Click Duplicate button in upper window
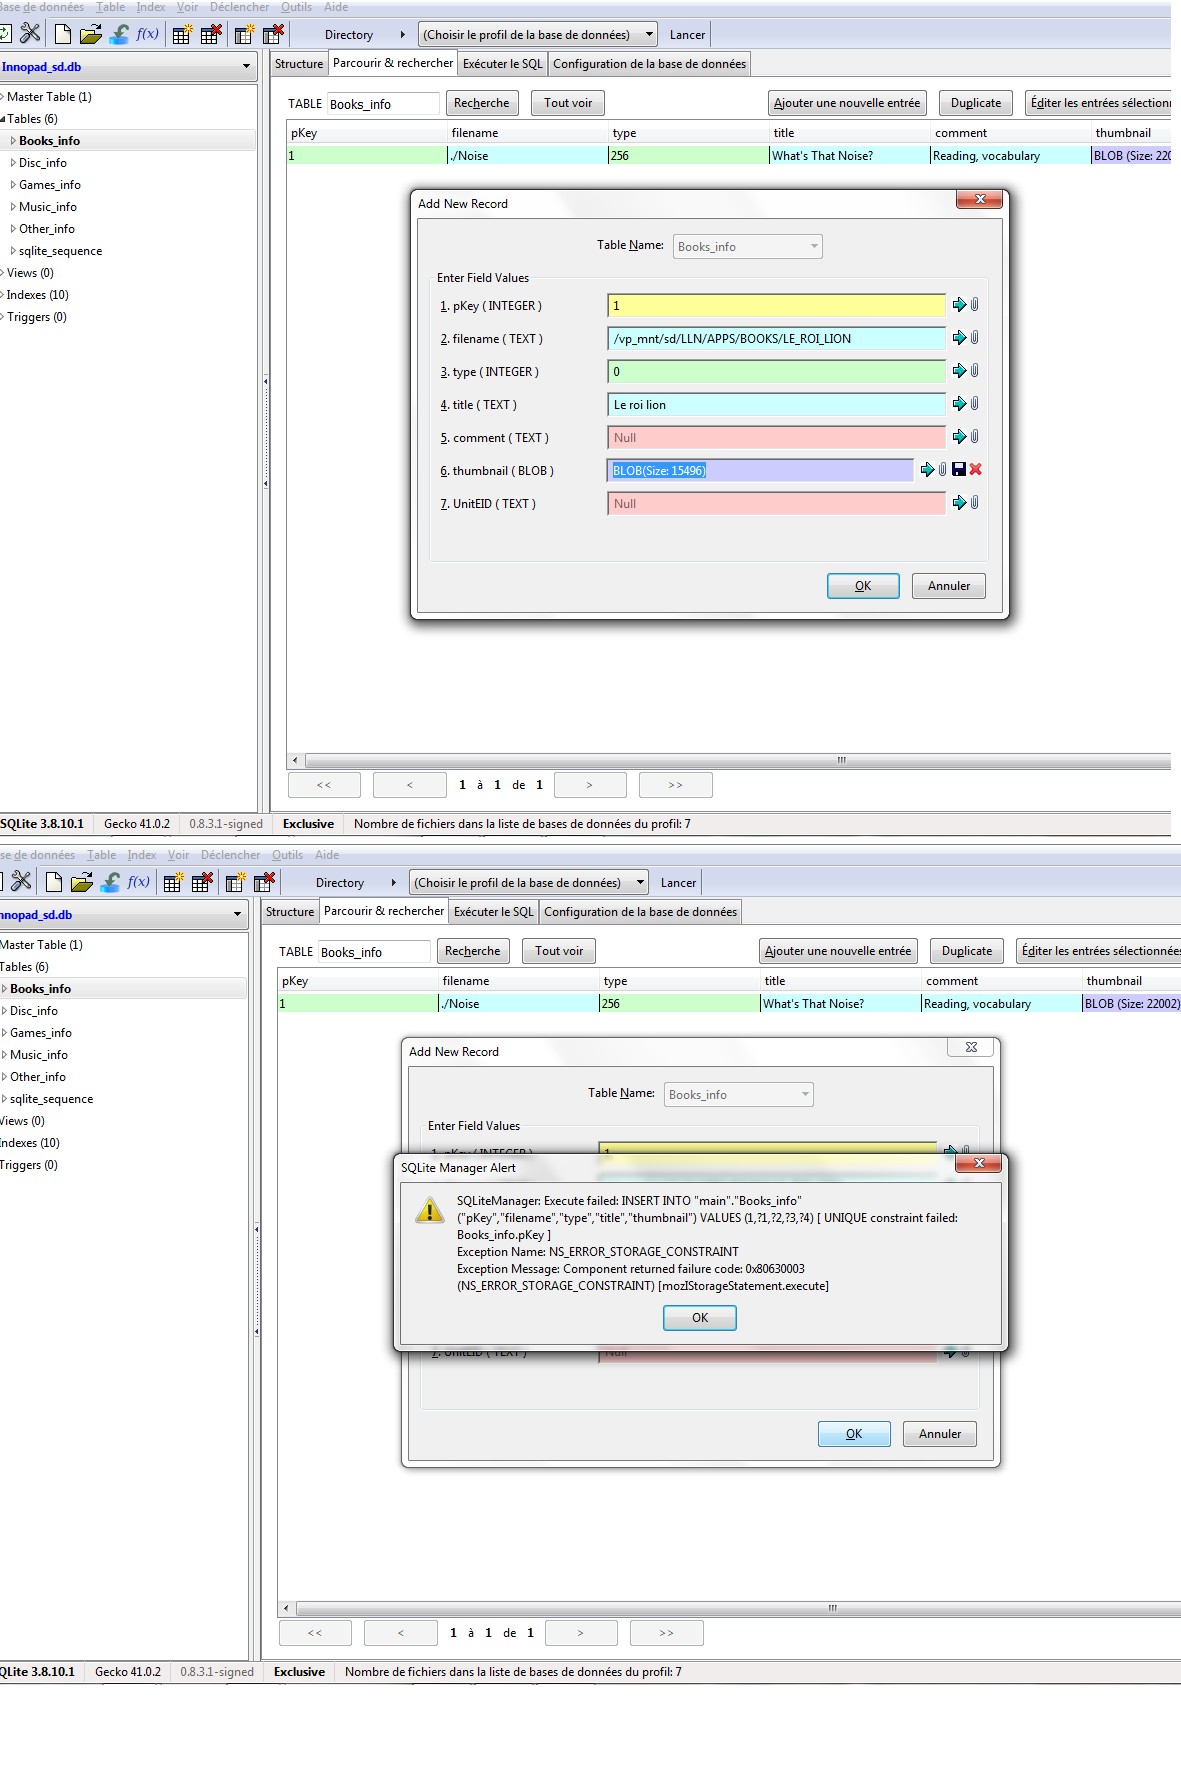 (x=975, y=103)
